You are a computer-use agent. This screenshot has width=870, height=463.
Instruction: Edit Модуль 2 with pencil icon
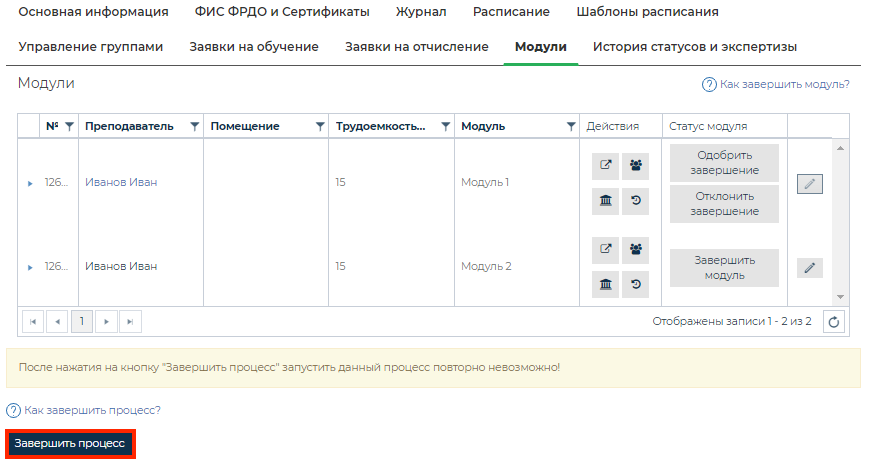point(810,268)
